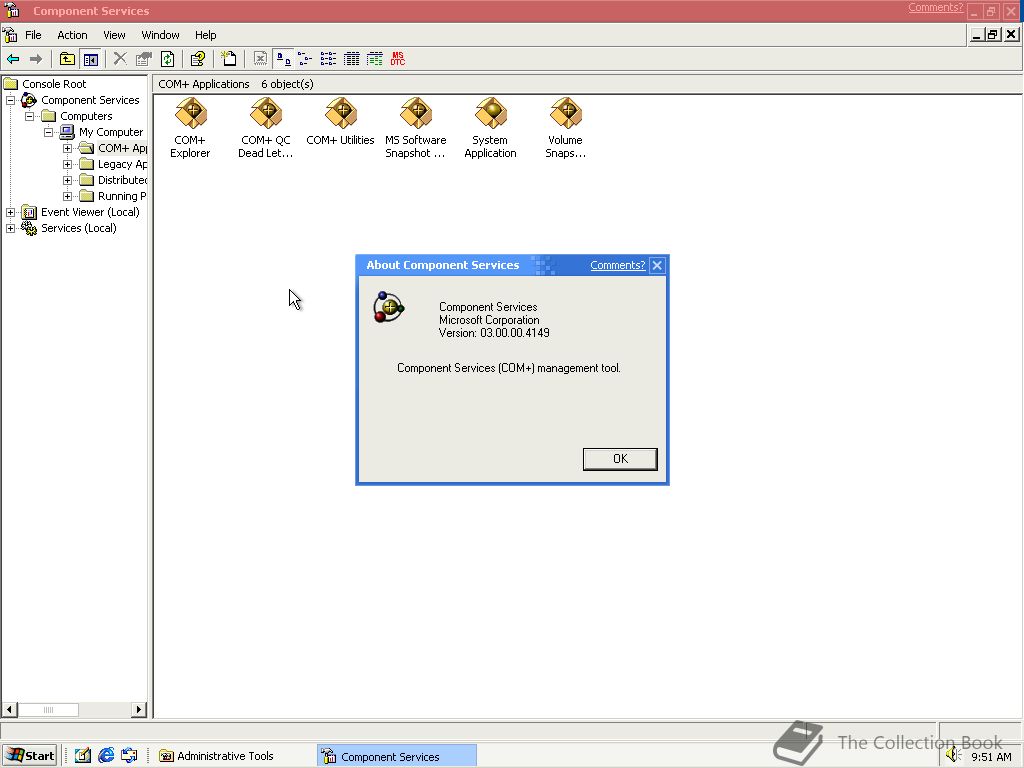The width and height of the screenshot is (1024, 768).
Task: Click Component Services taskbar button
Action: (x=396, y=756)
